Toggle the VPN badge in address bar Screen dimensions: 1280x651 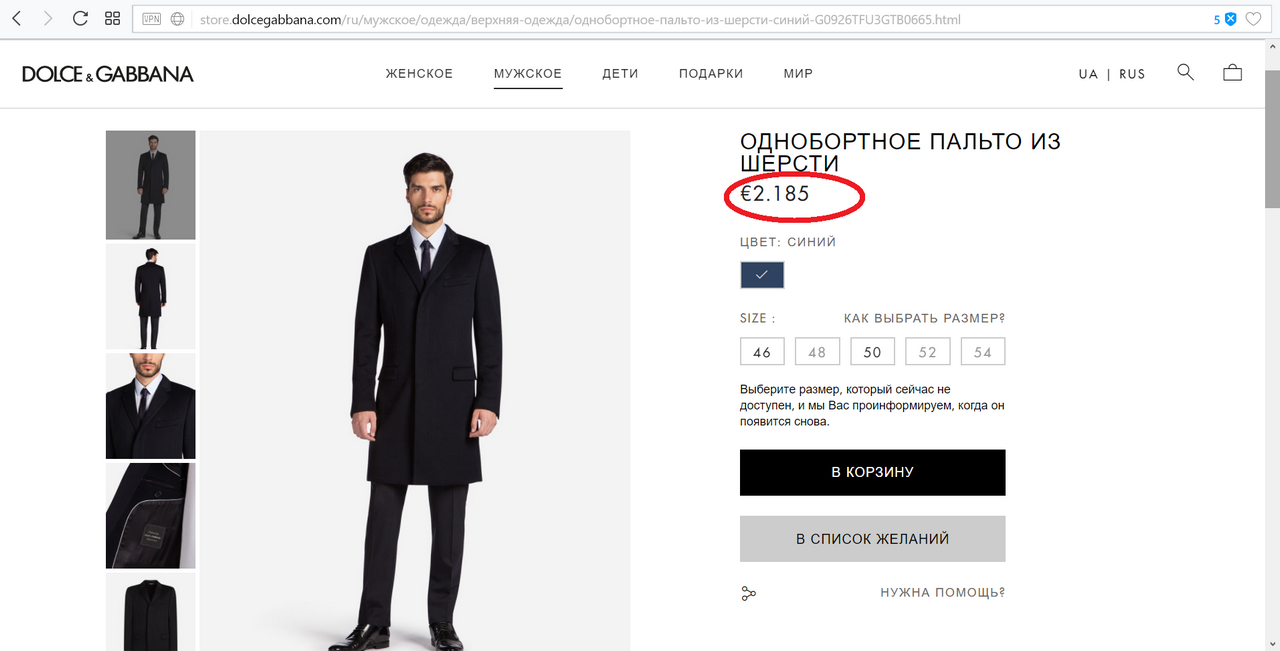point(151,19)
